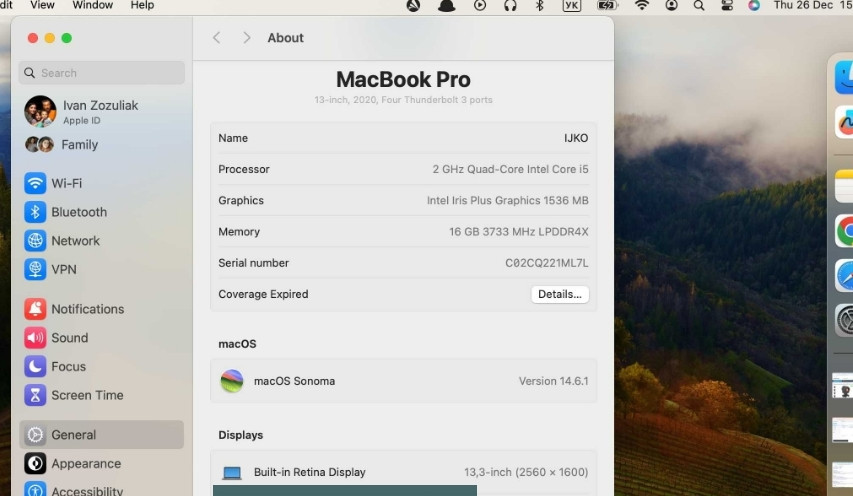This screenshot has height=496, width=853.
Task: Click the macOS Sonoma icon
Action: tap(232, 381)
